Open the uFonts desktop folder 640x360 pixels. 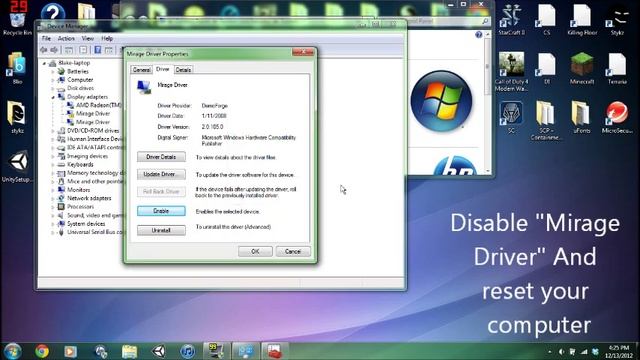click(x=581, y=117)
